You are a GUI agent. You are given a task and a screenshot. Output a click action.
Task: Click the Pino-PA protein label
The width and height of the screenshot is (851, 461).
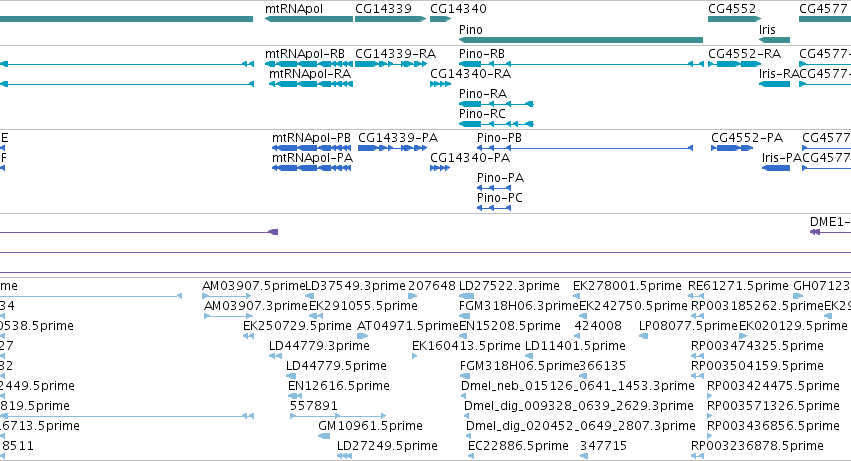pos(500,179)
